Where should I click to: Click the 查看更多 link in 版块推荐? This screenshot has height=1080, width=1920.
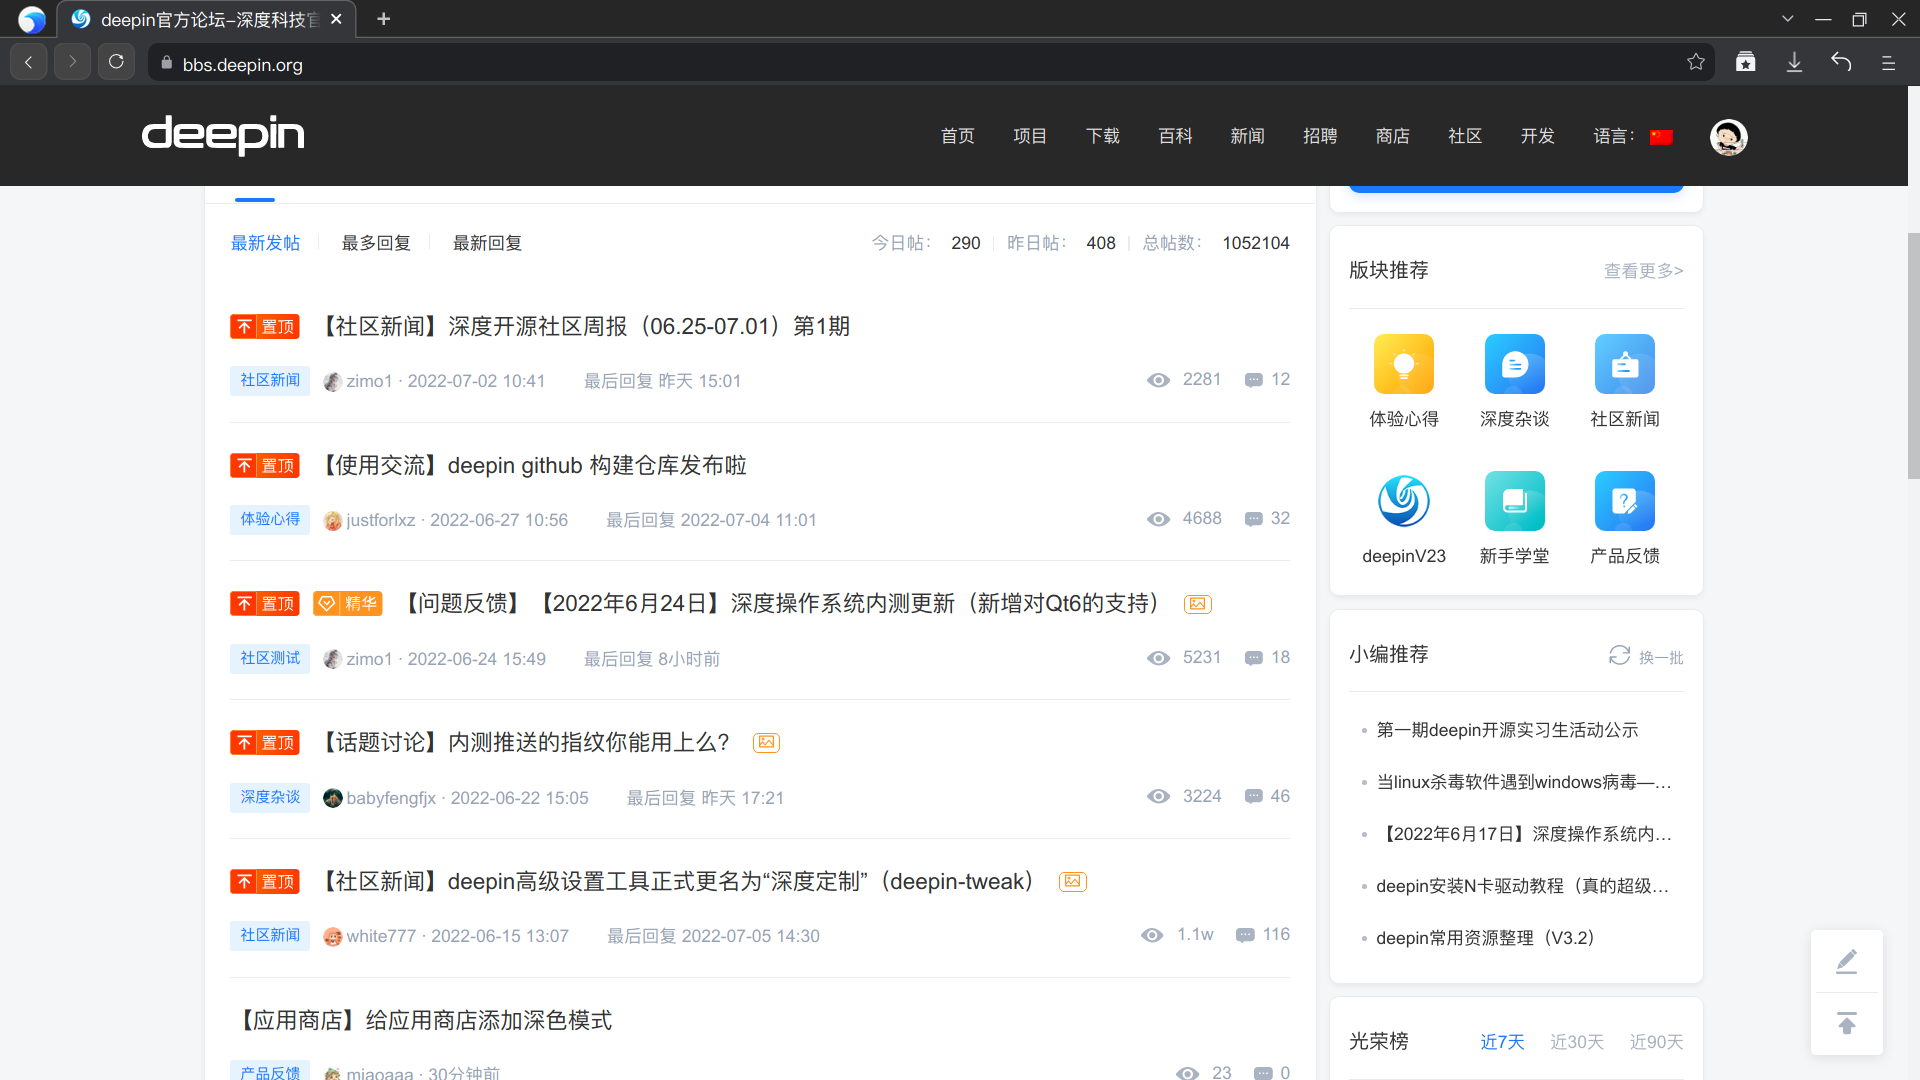(x=1643, y=270)
